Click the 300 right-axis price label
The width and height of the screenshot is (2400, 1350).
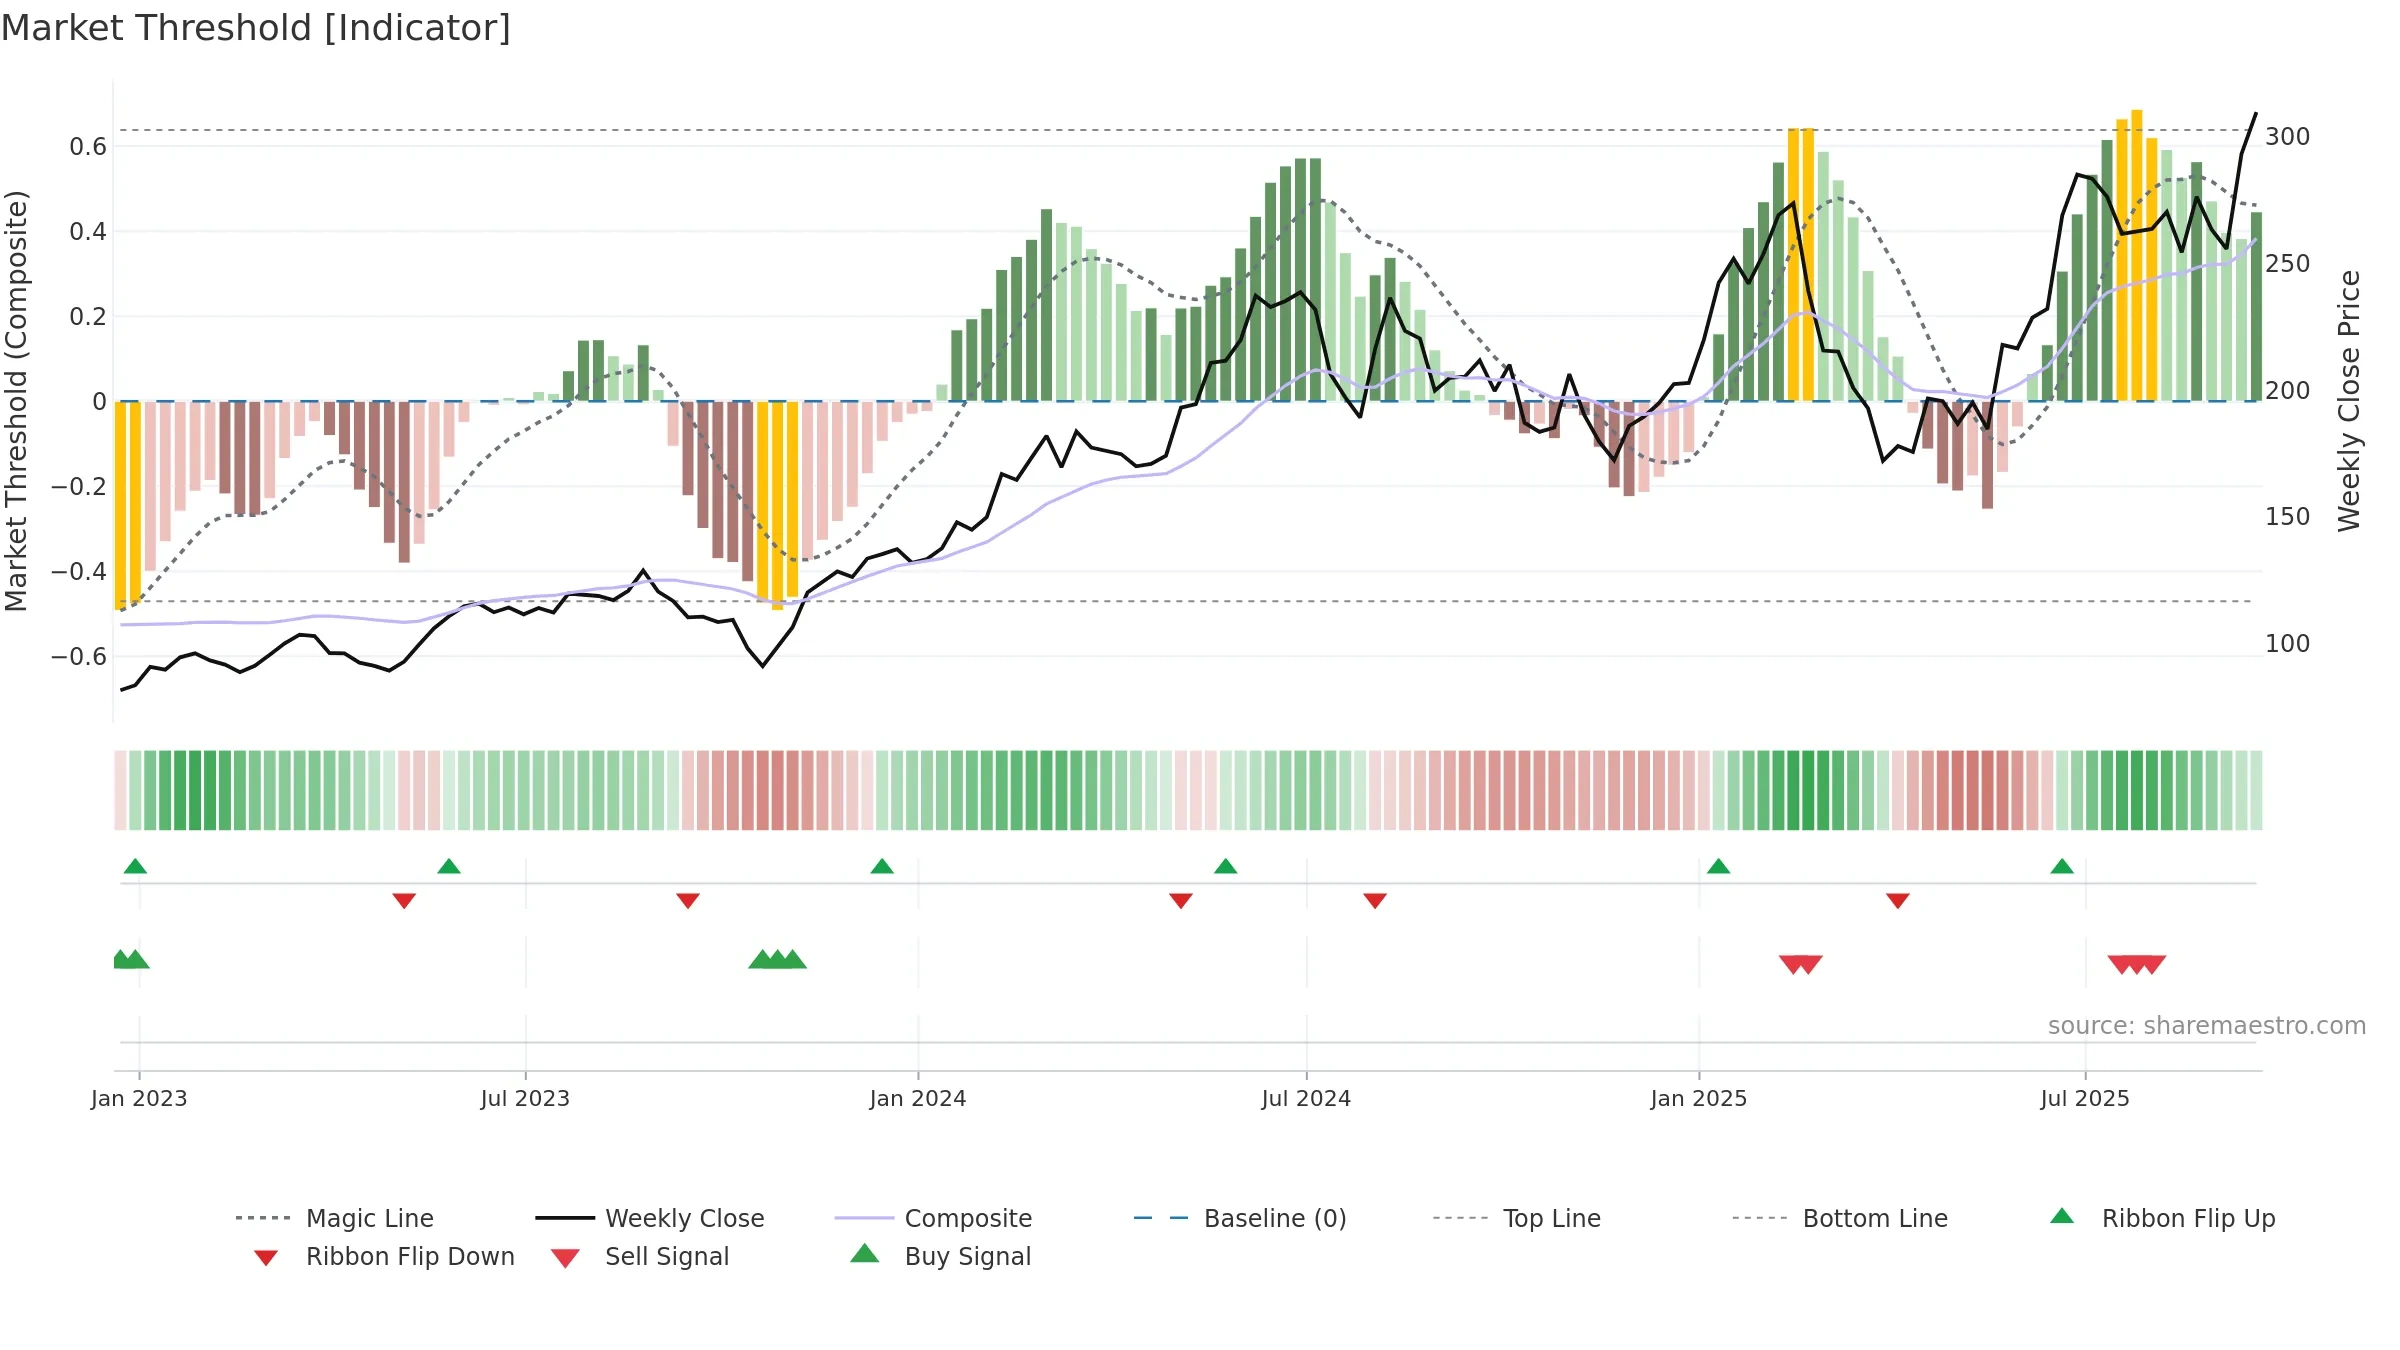(x=2288, y=137)
